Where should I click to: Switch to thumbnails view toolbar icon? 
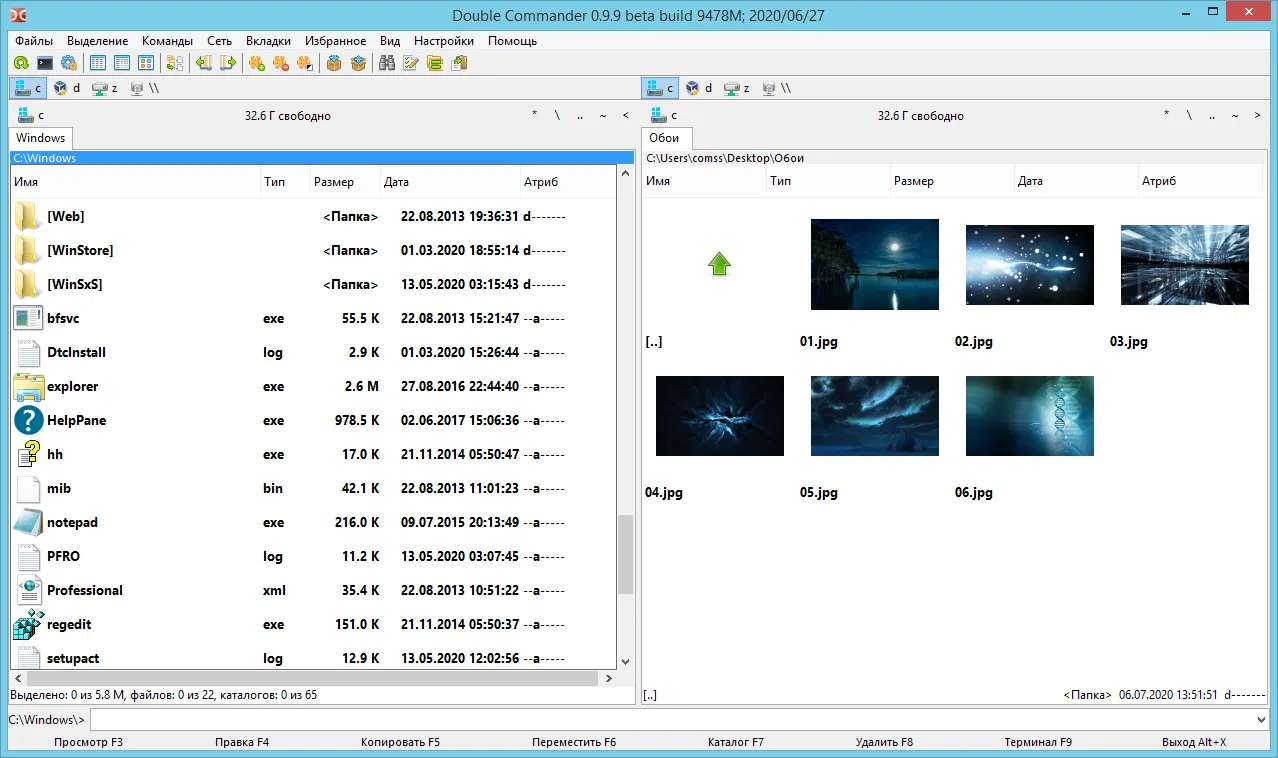pos(146,63)
